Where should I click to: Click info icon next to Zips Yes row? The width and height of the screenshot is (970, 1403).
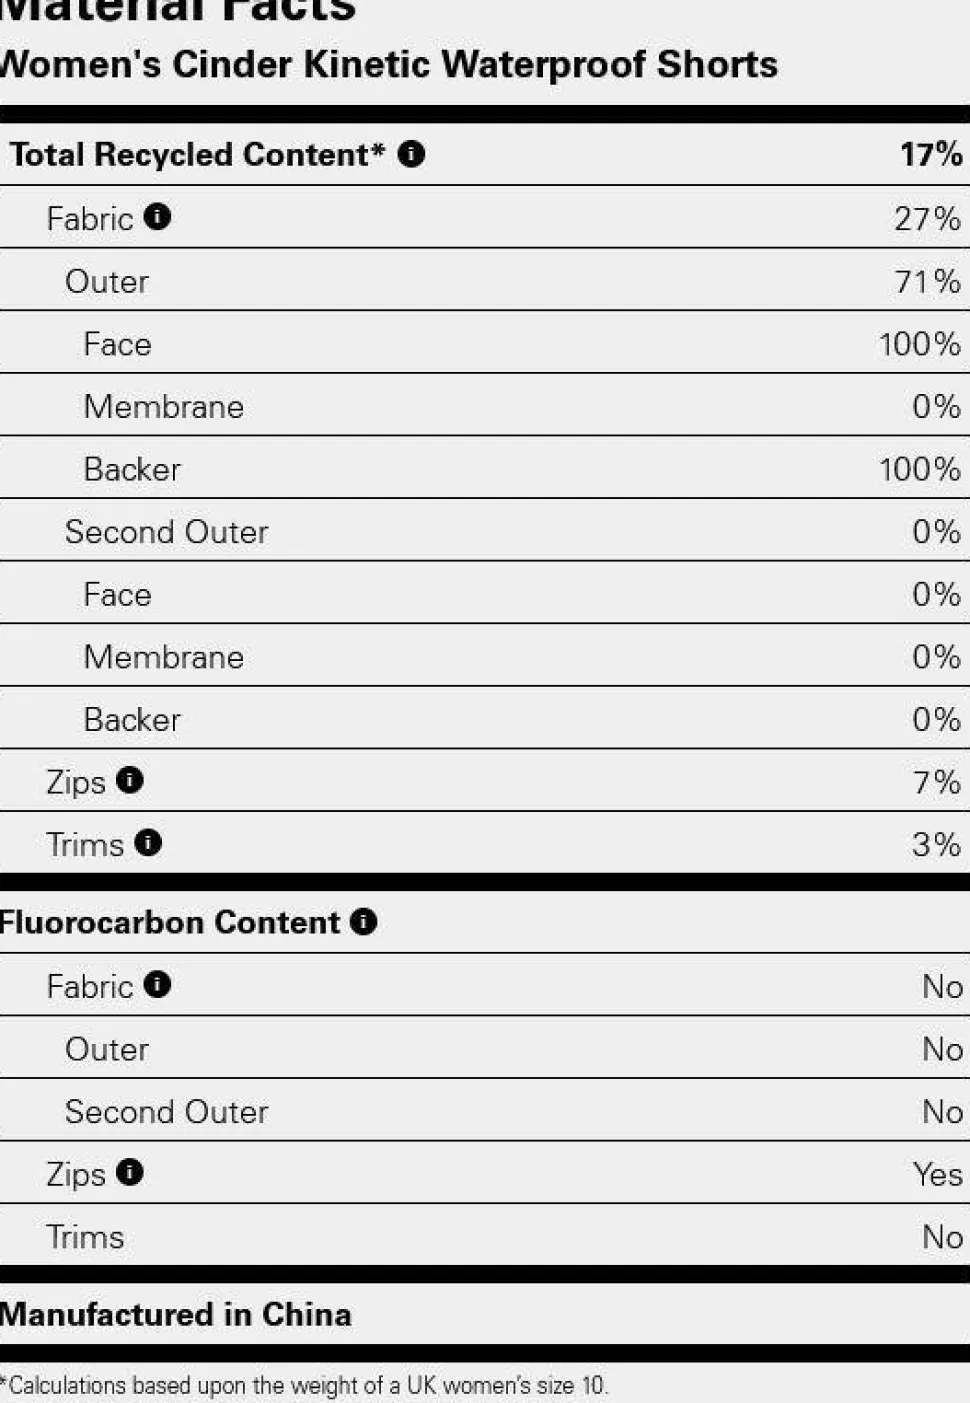point(130,1171)
